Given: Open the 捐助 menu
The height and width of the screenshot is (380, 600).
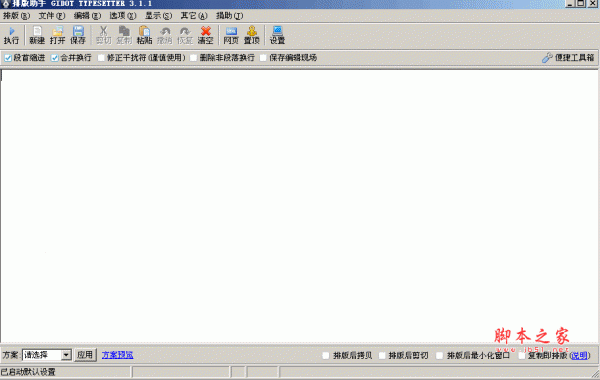Looking at the screenshot, I should (229, 16).
